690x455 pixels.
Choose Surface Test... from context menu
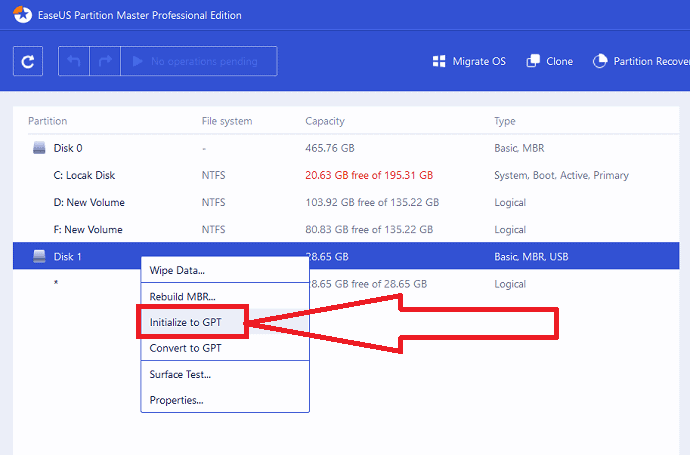tap(225, 374)
